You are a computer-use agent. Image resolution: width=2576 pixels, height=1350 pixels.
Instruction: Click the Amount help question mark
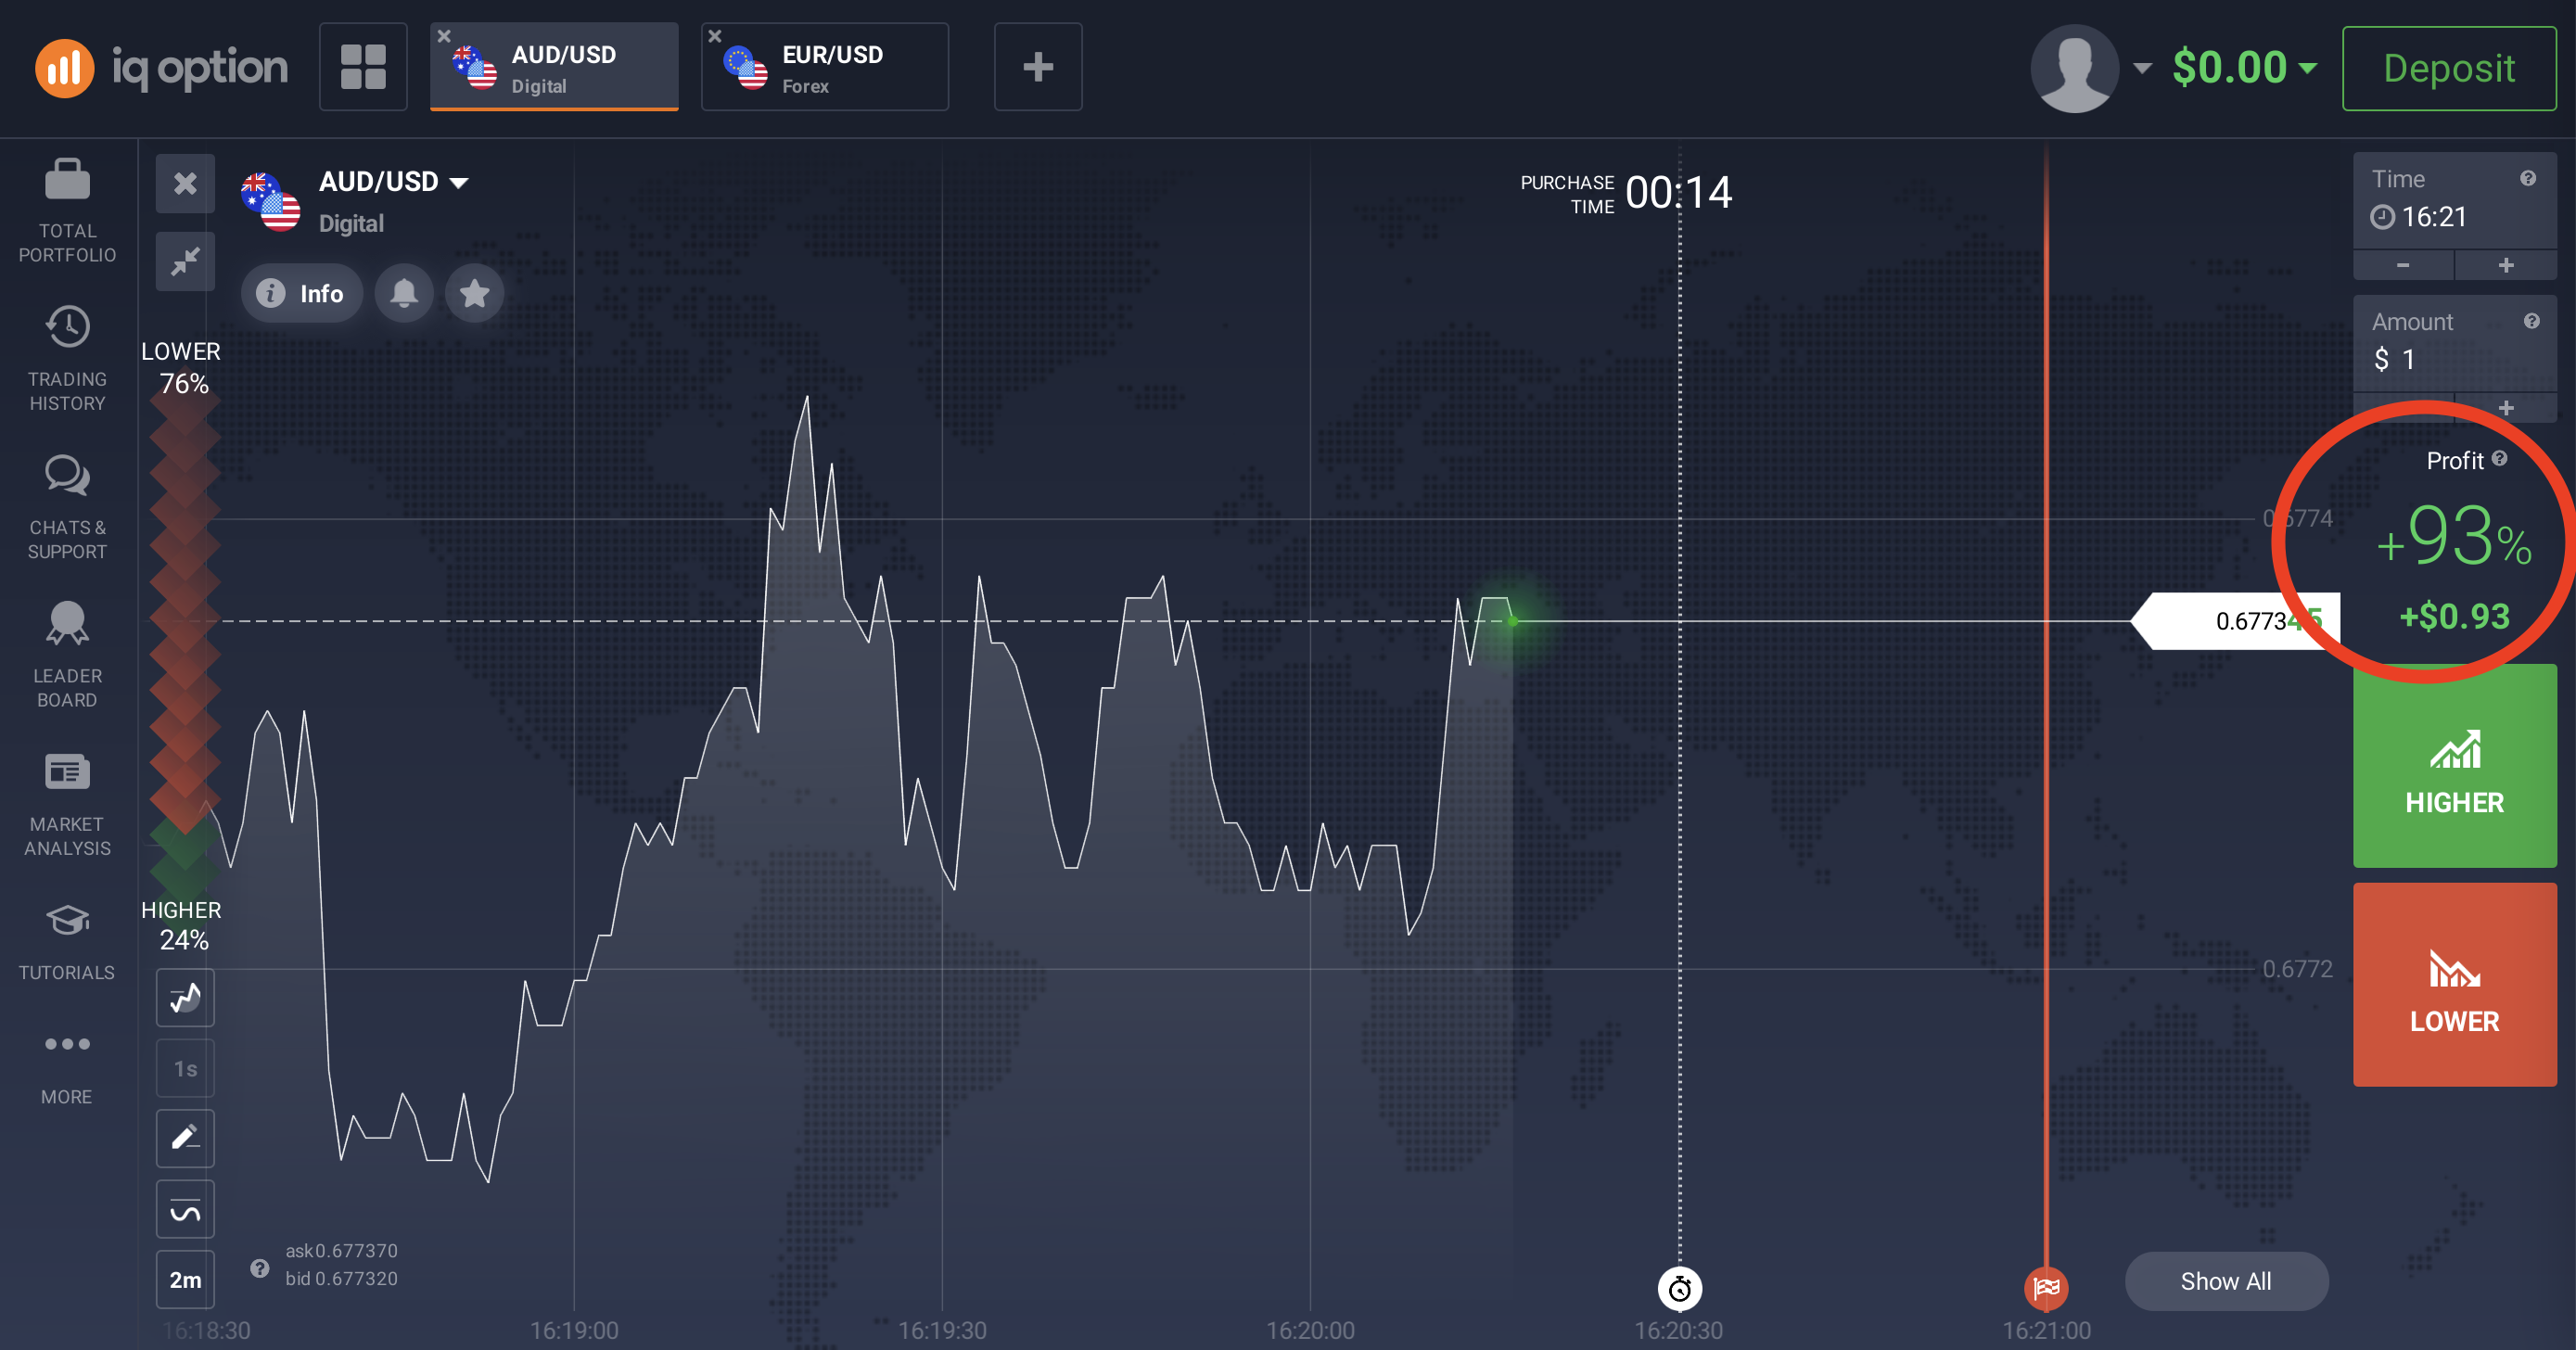[x=2531, y=321]
